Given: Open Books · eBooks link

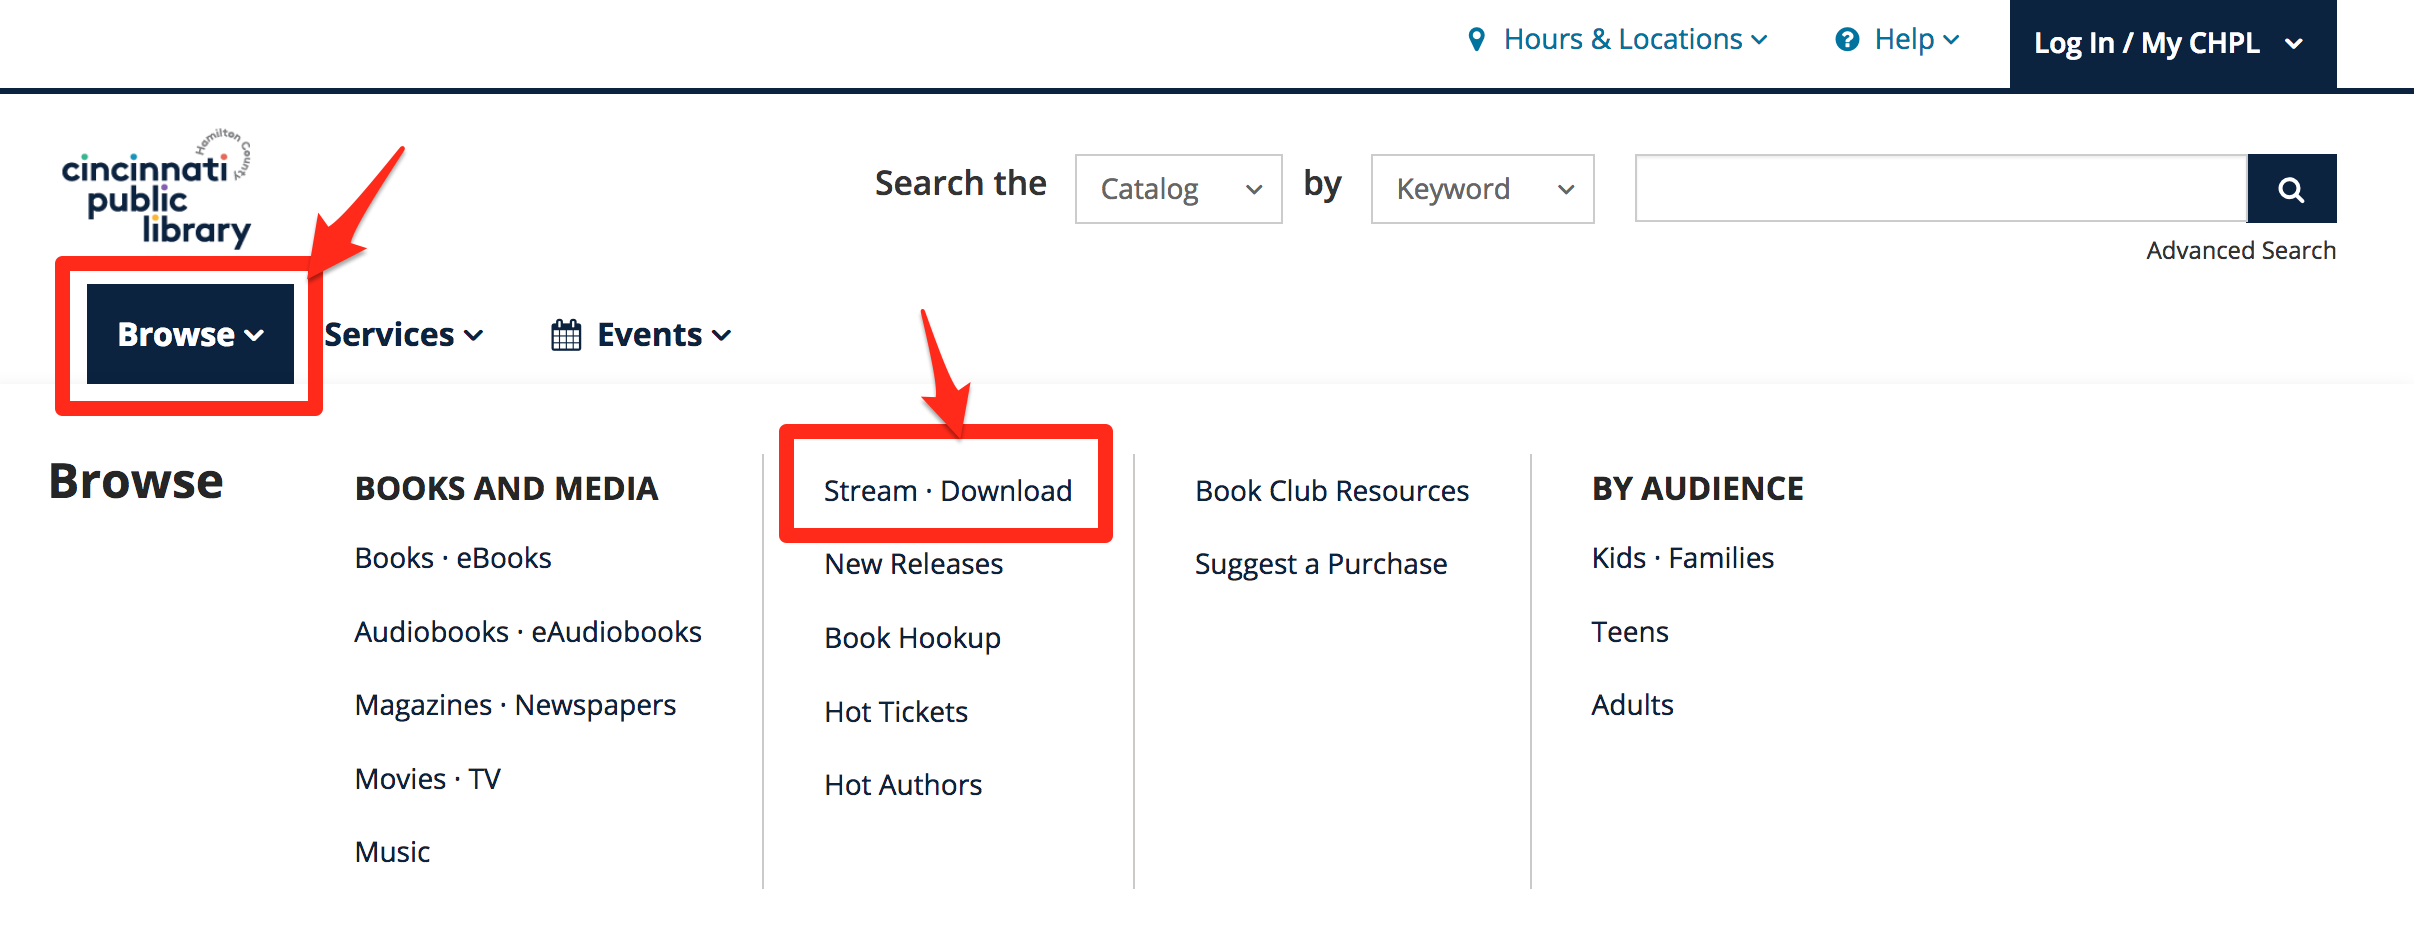Looking at the screenshot, I should coord(453,558).
